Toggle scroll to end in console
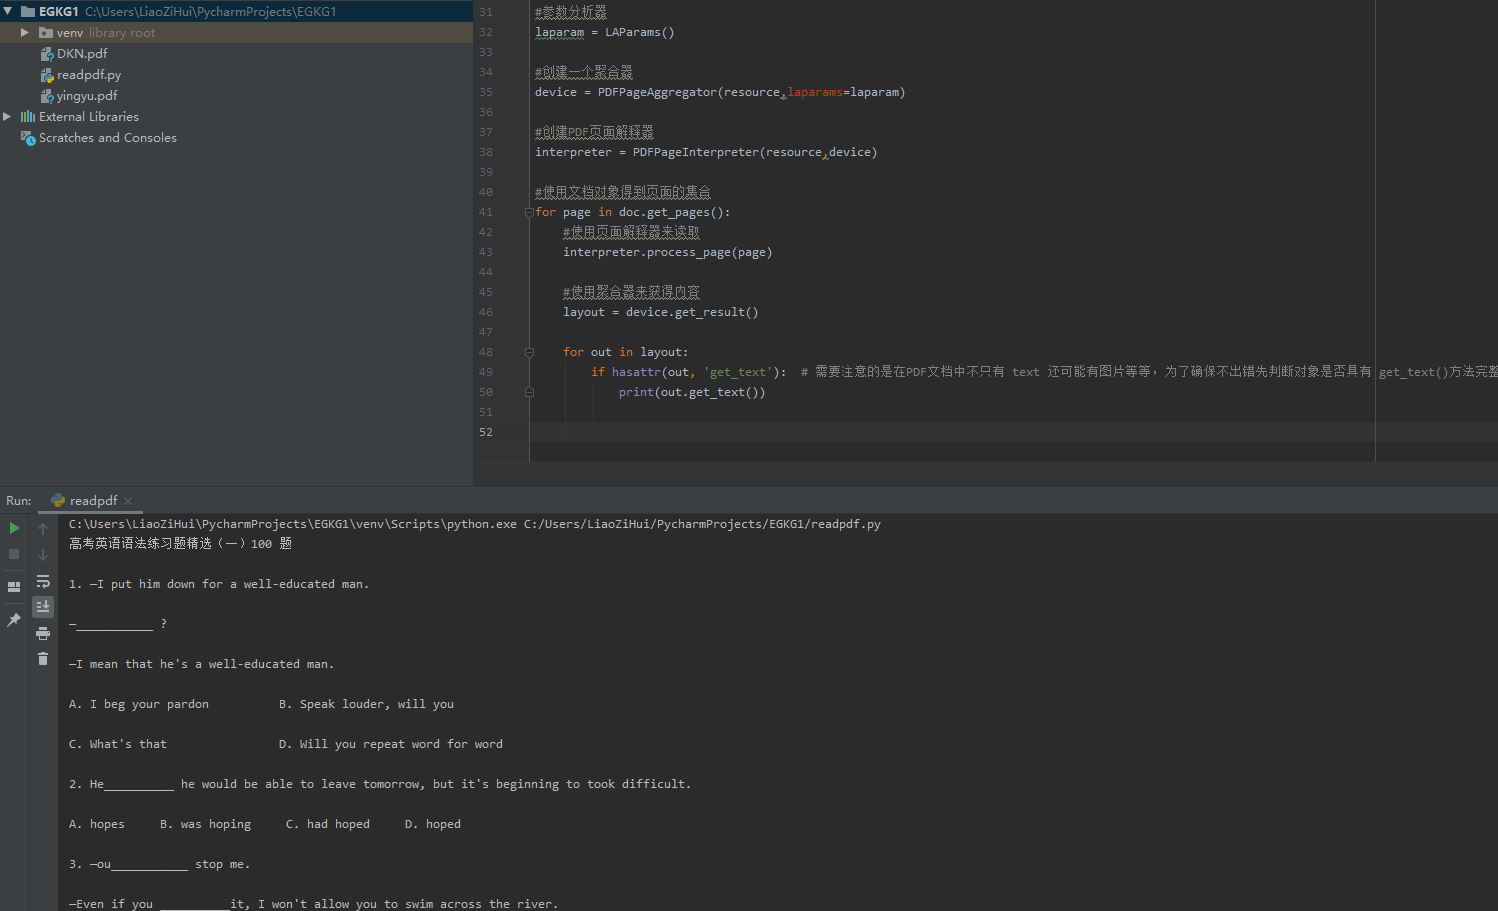Viewport: 1498px width, 911px height. point(43,606)
